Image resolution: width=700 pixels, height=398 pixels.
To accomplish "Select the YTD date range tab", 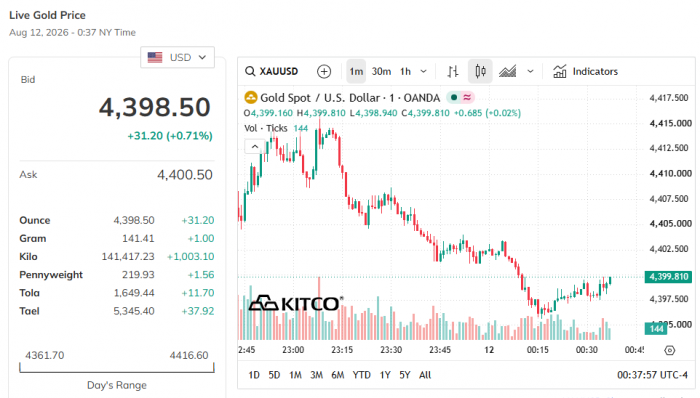I will [x=362, y=375].
